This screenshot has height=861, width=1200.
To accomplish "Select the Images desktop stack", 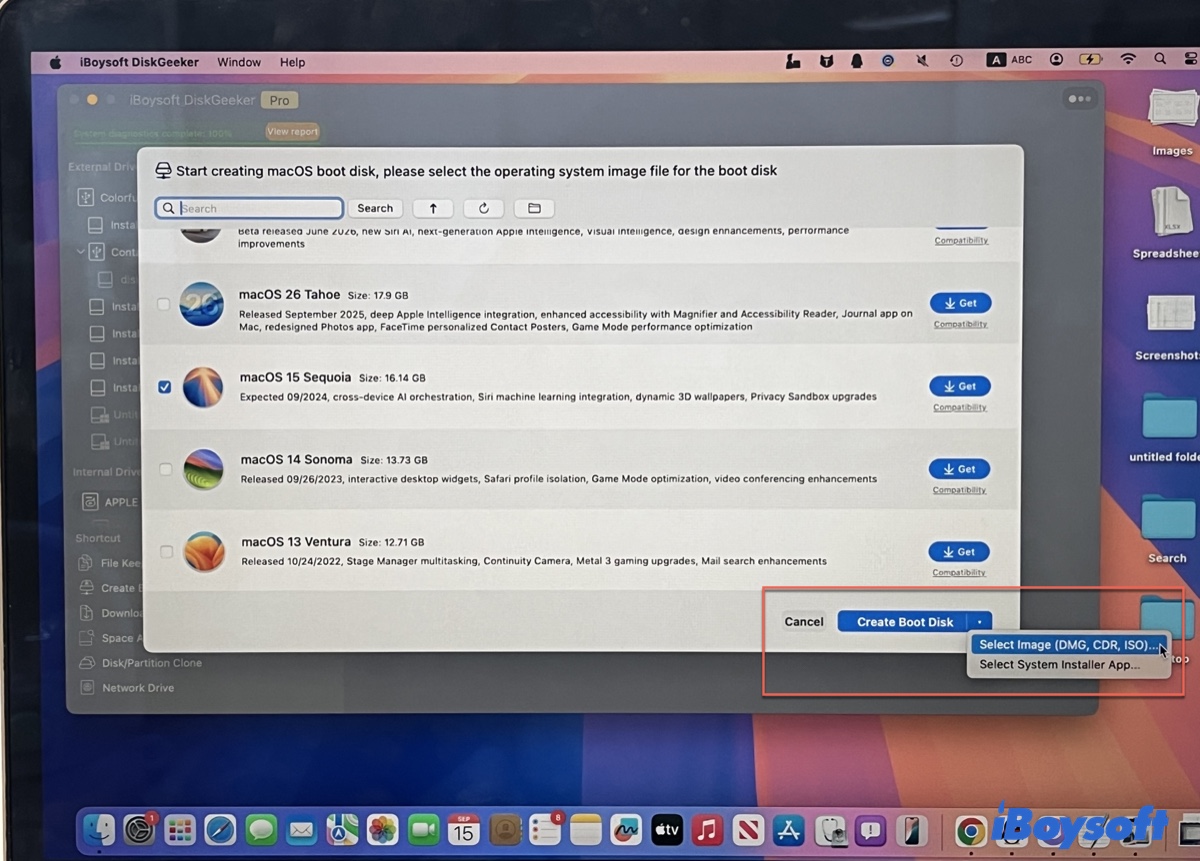I will [x=1172, y=123].
